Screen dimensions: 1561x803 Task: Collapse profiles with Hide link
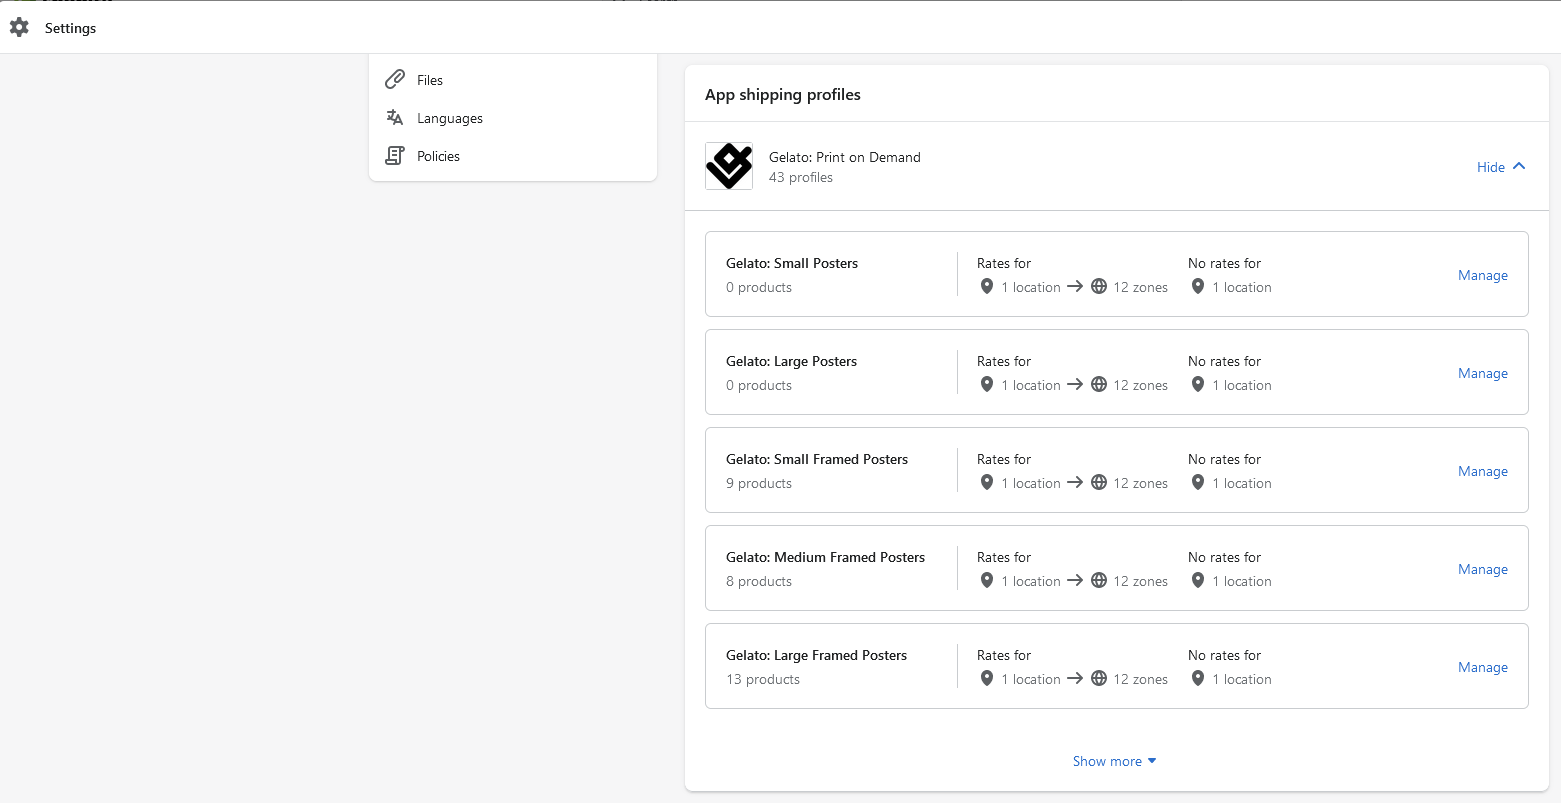click(x=1490, y=167)
